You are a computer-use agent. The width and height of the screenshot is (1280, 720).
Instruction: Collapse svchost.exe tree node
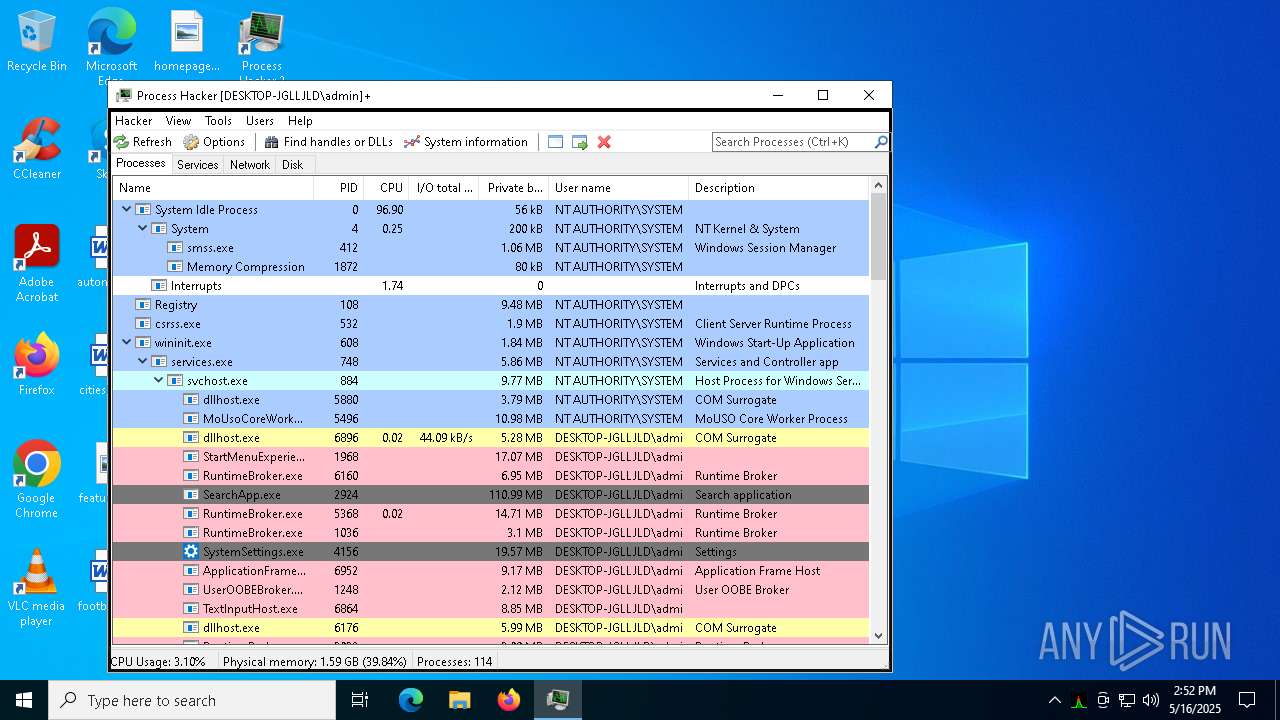point(158,381)
